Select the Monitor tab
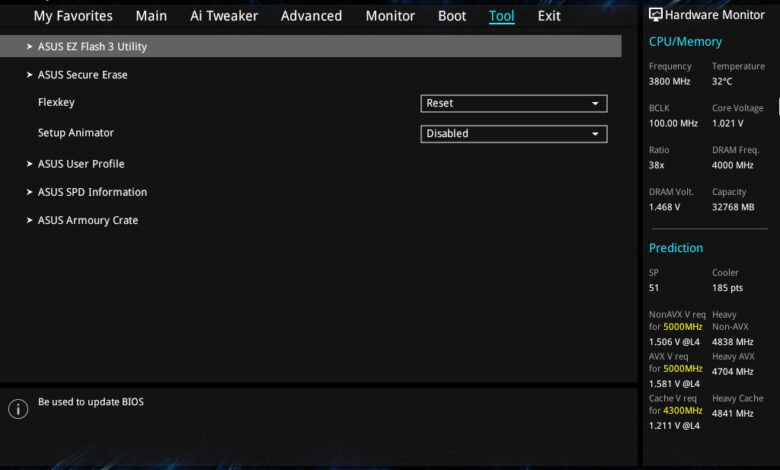This screenshot has height=470, width=780. 390,16
